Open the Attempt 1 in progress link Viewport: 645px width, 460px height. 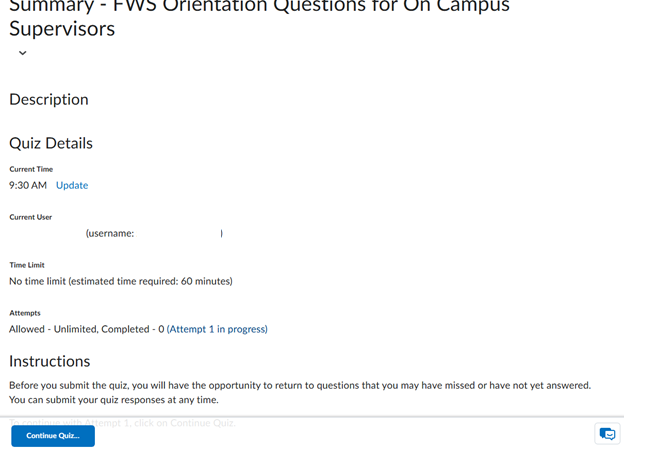[217, 329]
